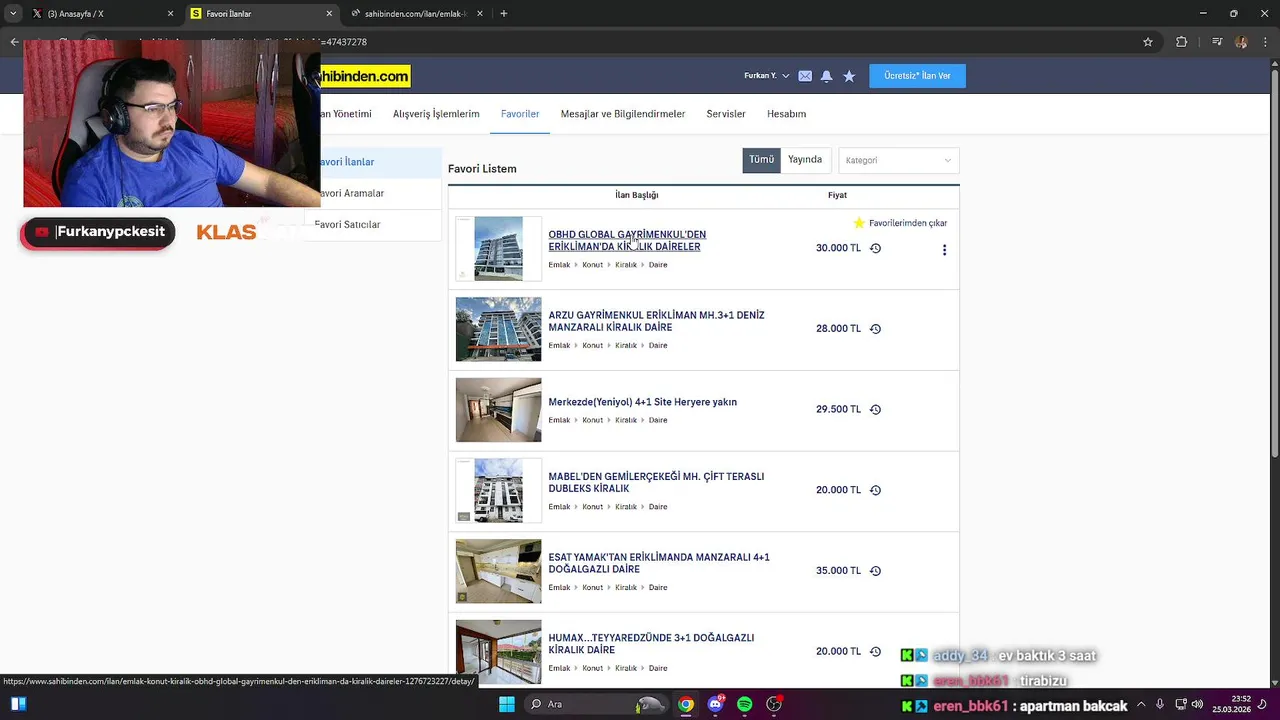Image resolution: width=1280 pixels, height=720 pixels.
Task: Open the Hesabım menu
Action: tap(786, 114)
